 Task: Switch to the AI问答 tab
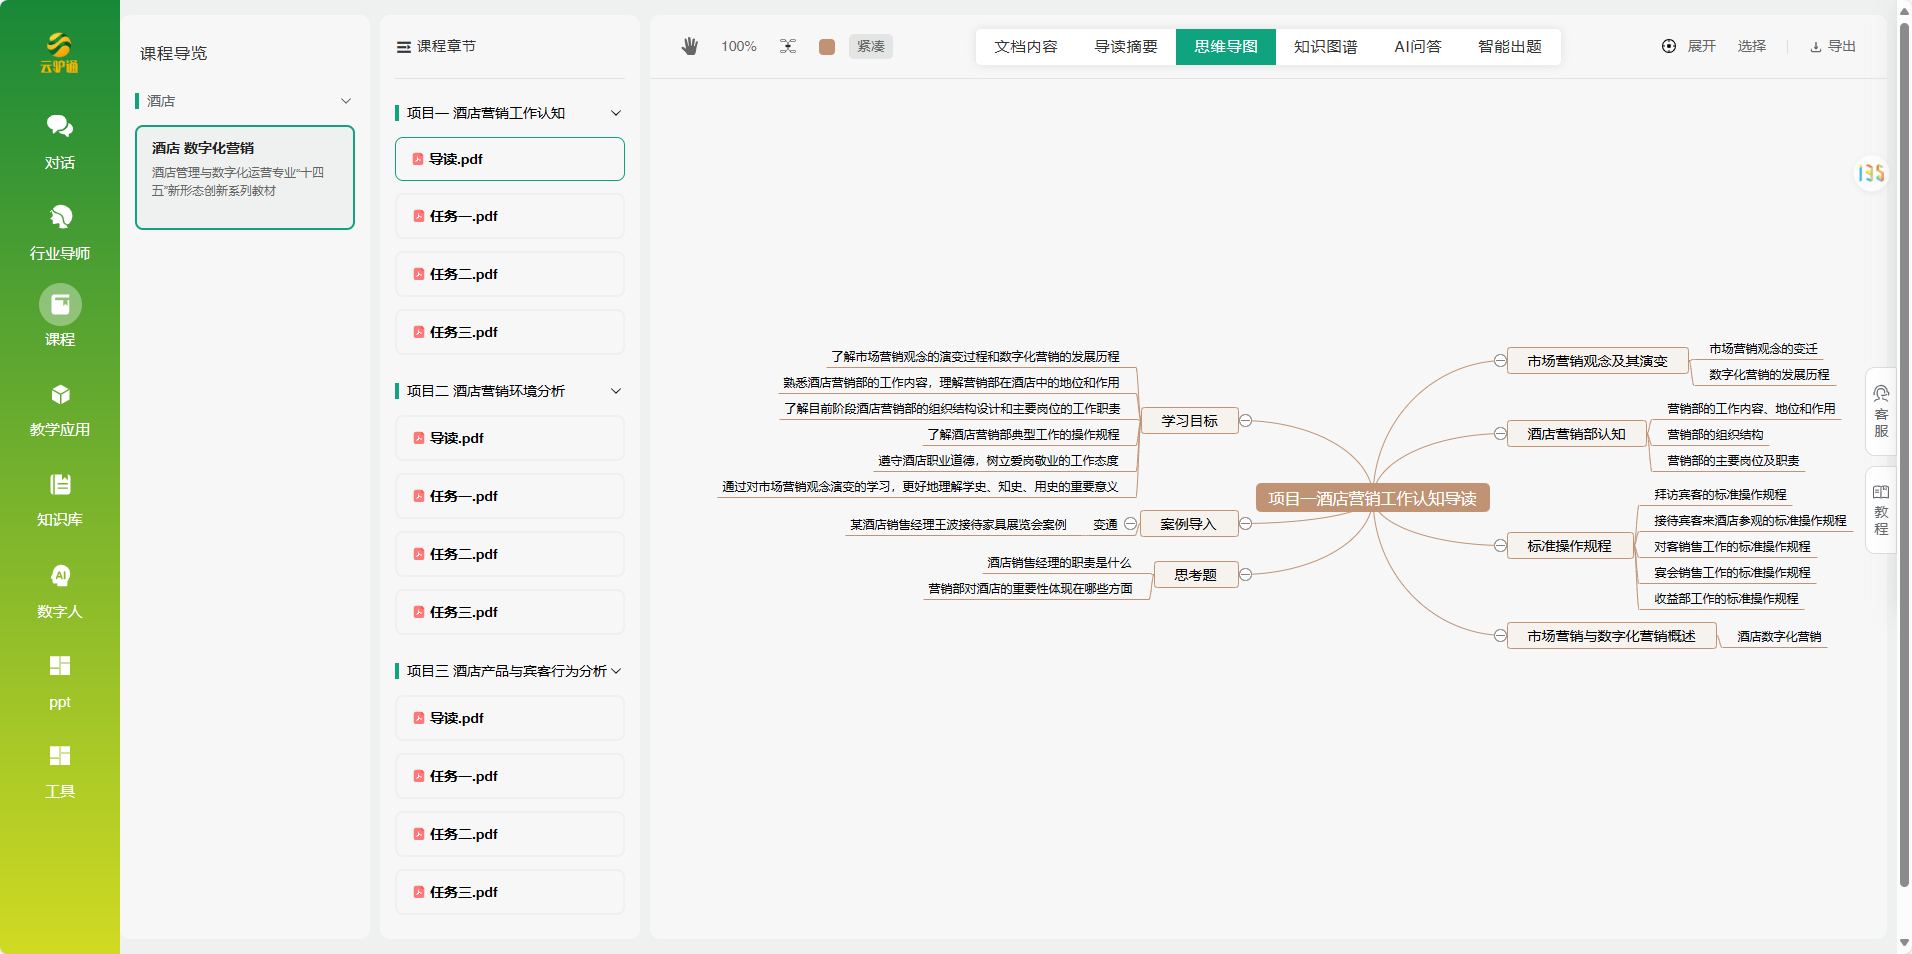[x=1417, y=47]
